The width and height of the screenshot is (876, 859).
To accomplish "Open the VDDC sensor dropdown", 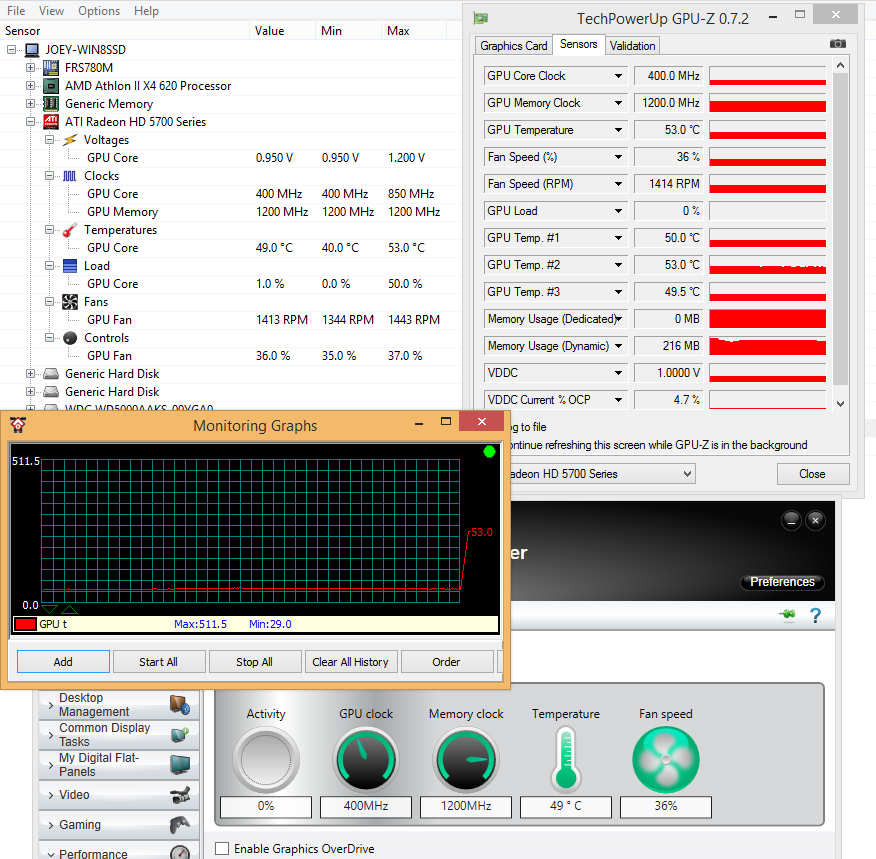I will click(x=618, y=373).
